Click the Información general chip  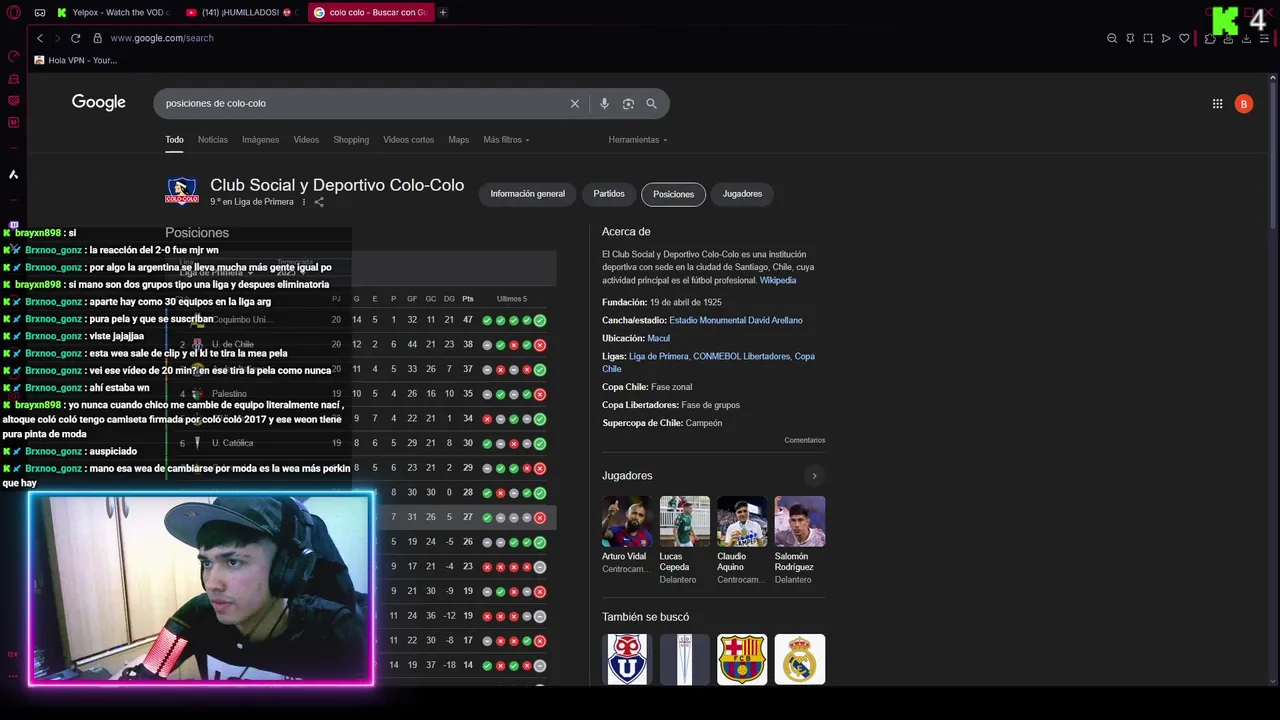tap(527, 194)
